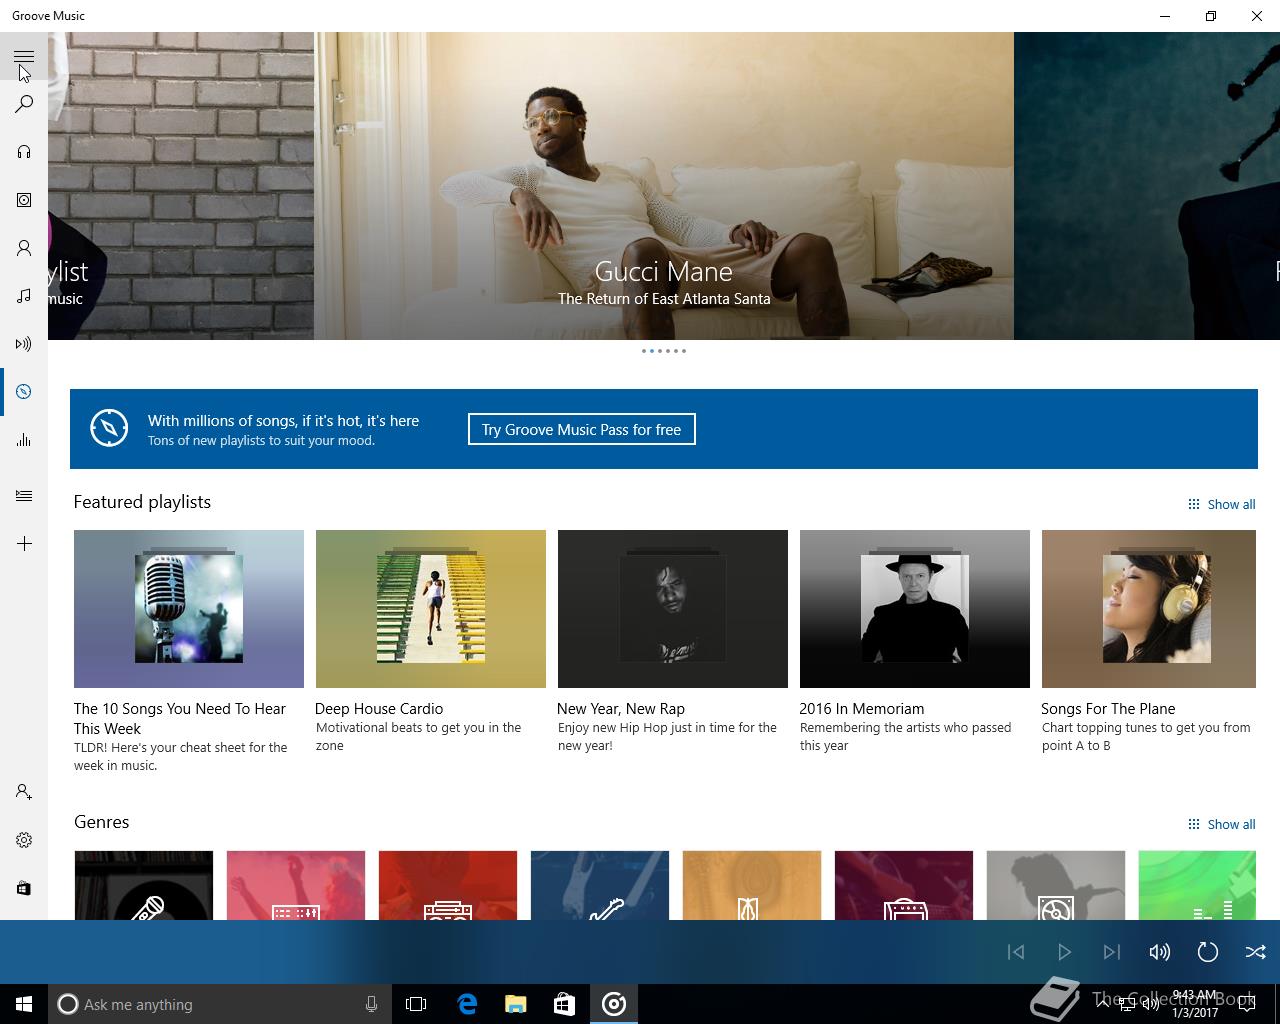
Task: Launch Microsoft Edge from the taskbar
Action: click(x=466, y=1004)
